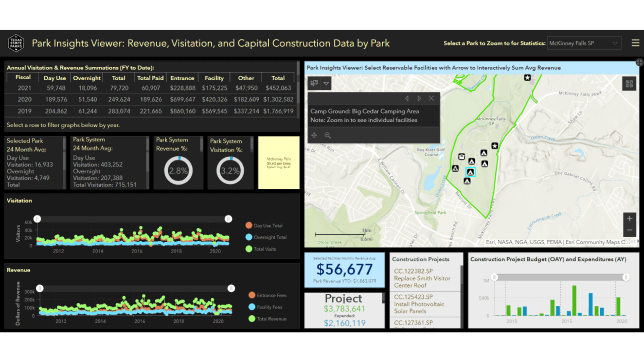Screen dimensions: 644x362
Task: Select project CC.122382.SP Replace Smith Visitor Center Roof
Action: [425, 278]
